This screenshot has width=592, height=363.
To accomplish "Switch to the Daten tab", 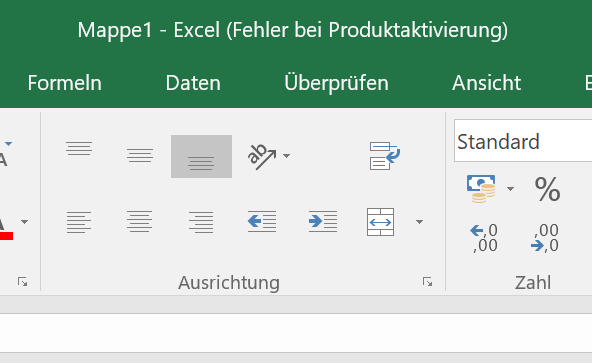I will coord(193,83).
